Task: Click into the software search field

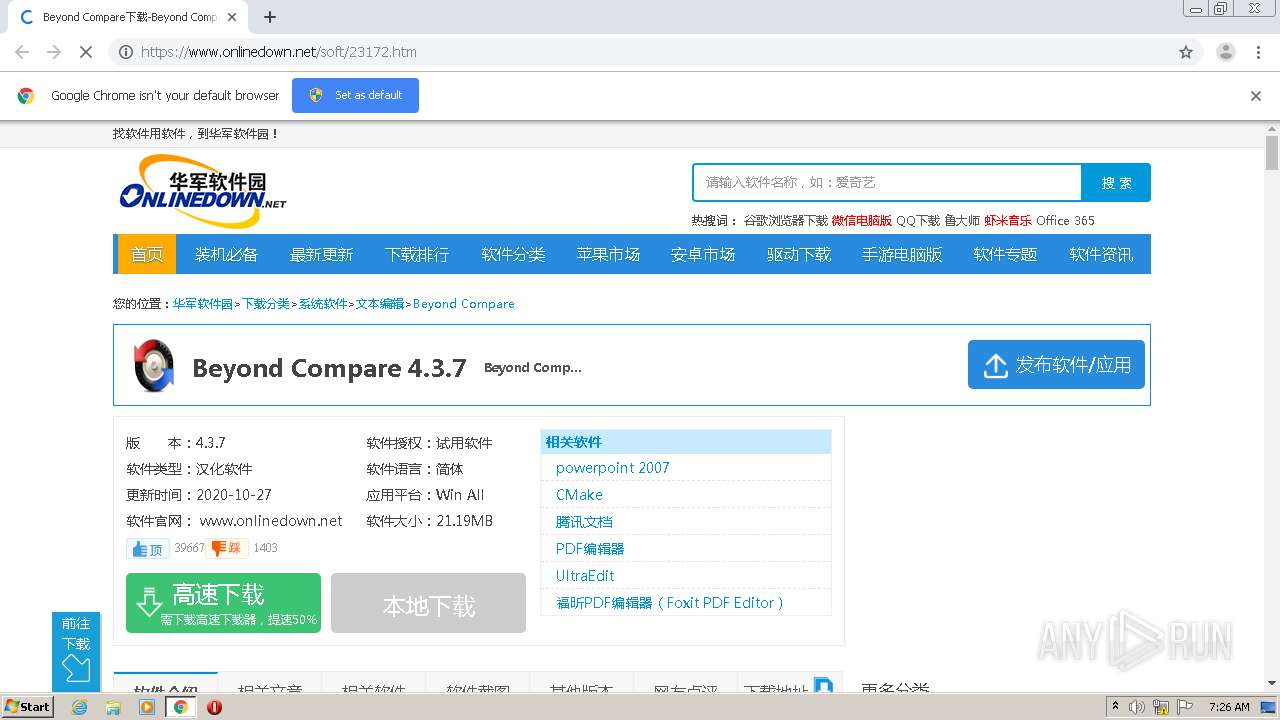Action: pos(887,182)
